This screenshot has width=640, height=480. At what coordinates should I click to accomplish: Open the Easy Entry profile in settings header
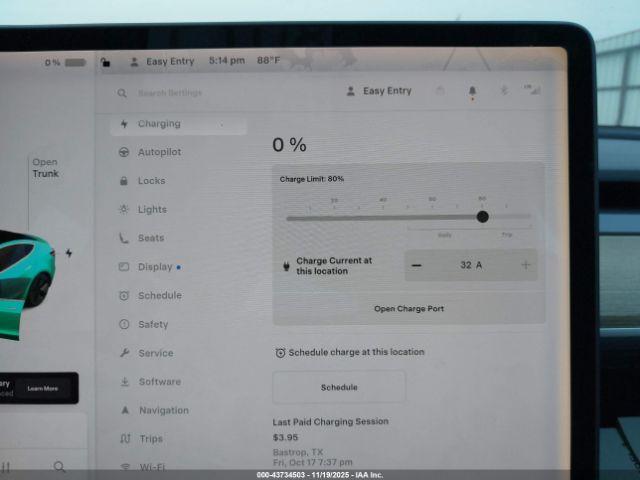pos(379,91)
